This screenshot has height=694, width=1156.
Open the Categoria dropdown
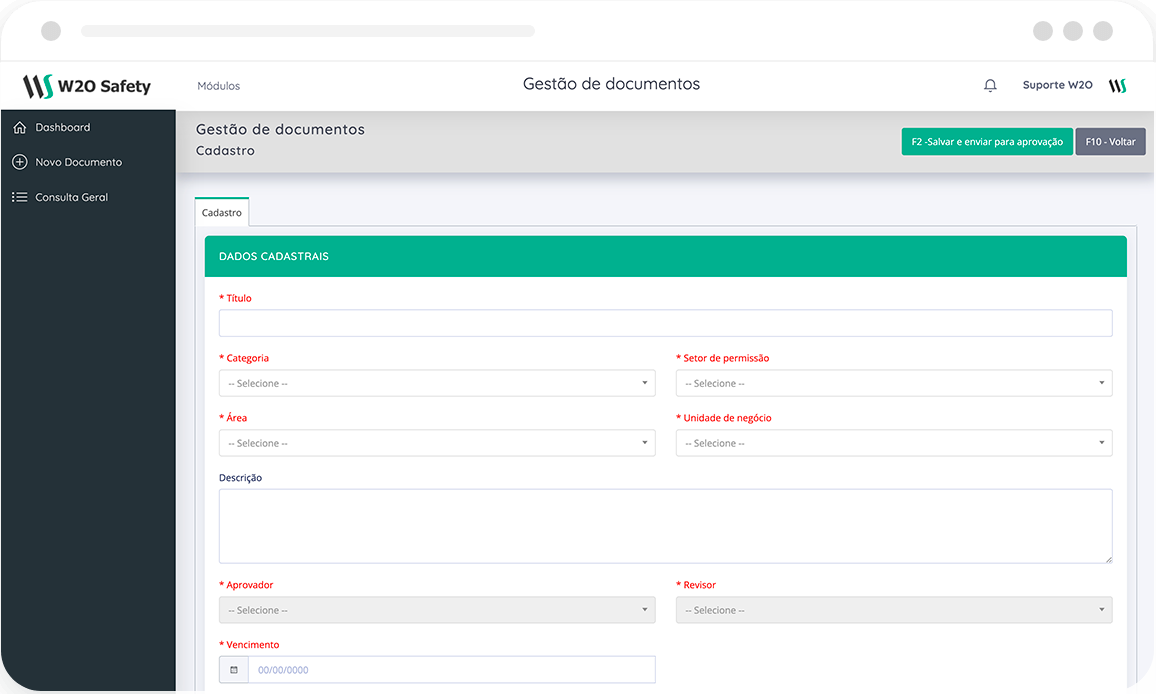click(436, 383)
